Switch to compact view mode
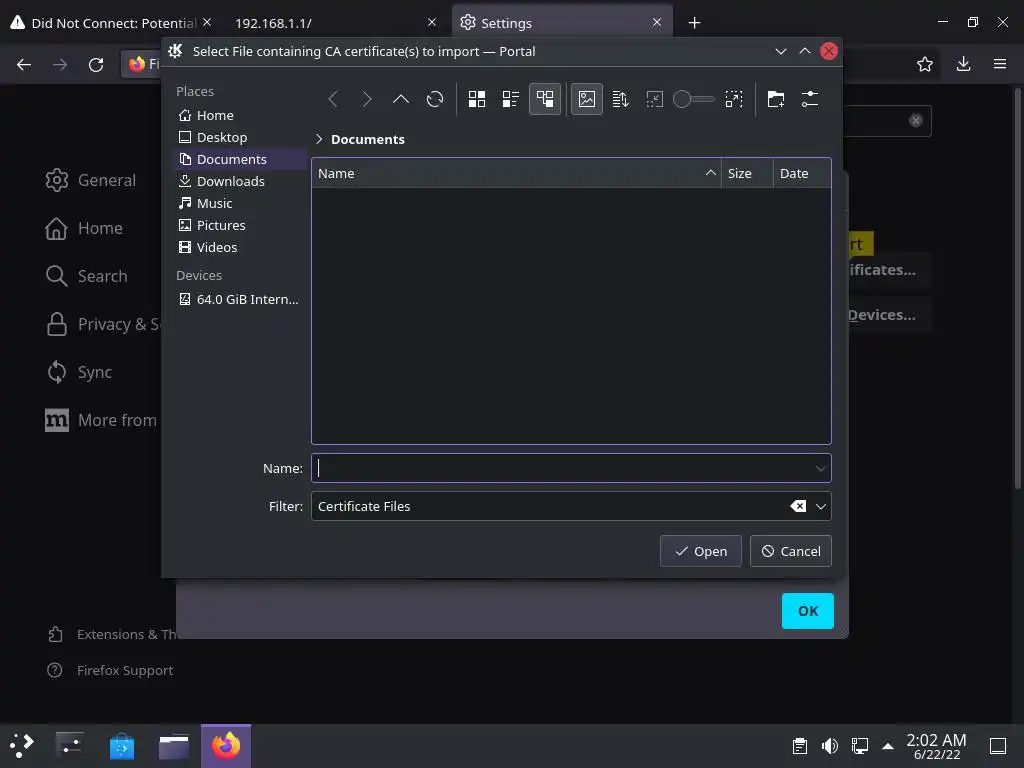The image size is (1024, 768). pos(511,99)
